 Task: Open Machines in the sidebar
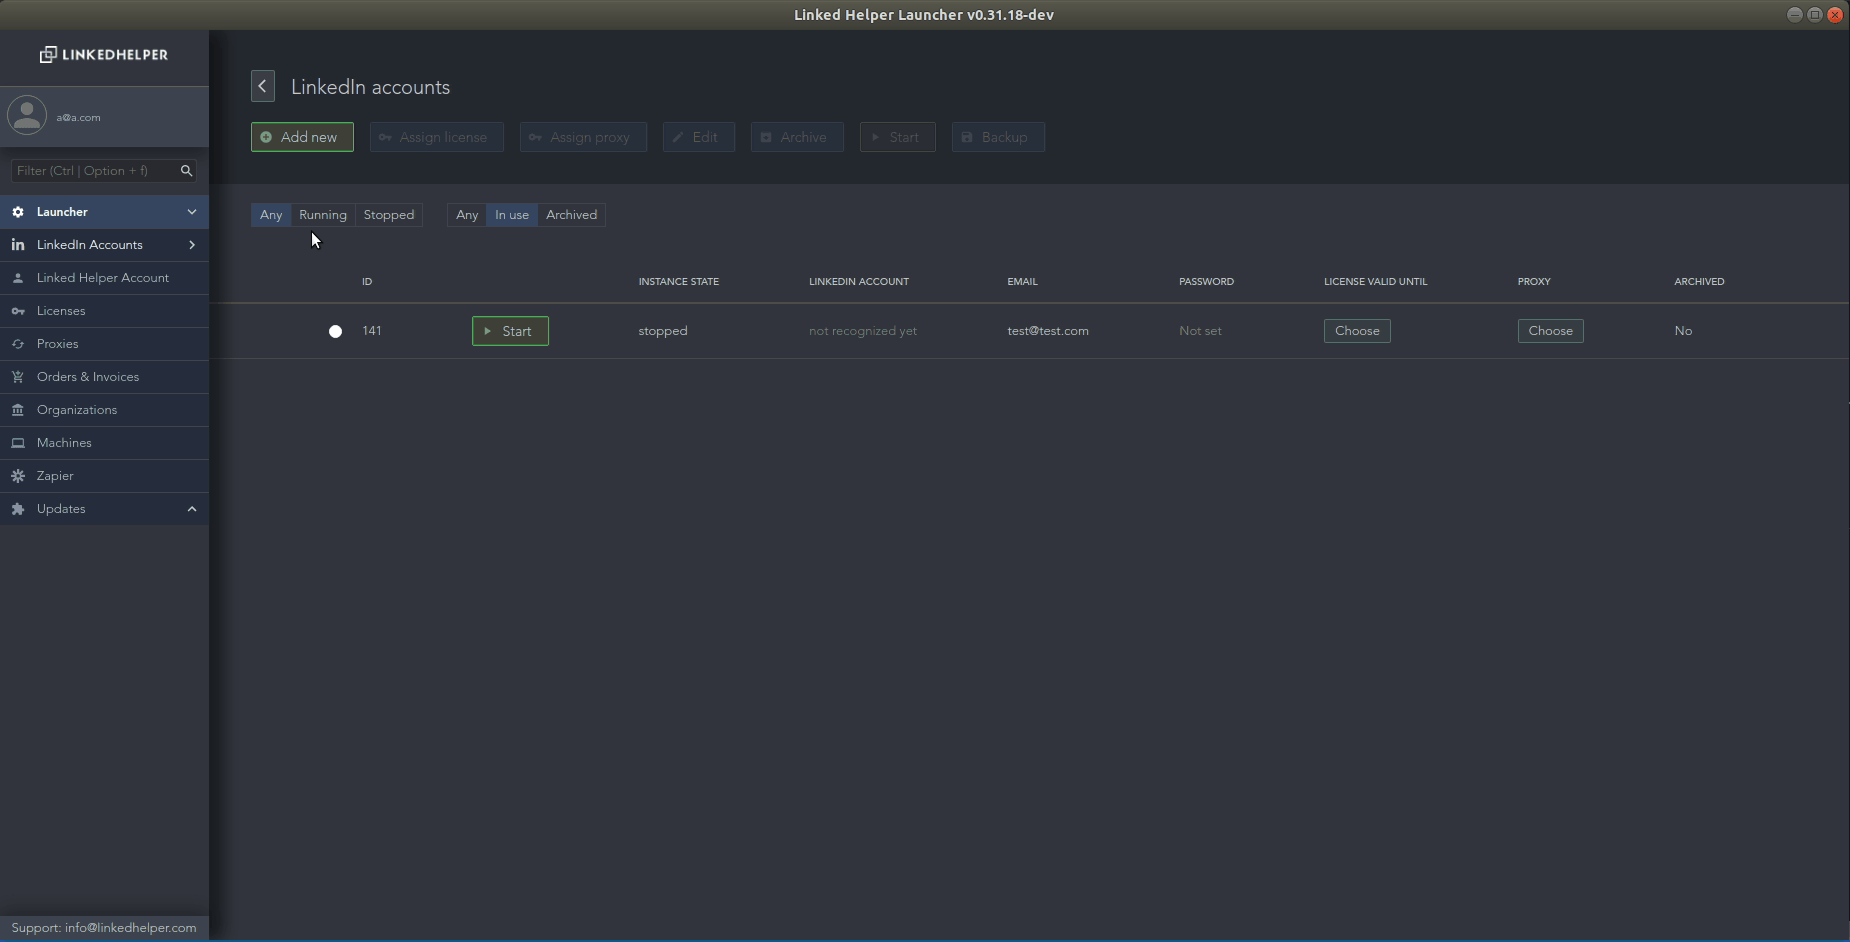(104, 443)
